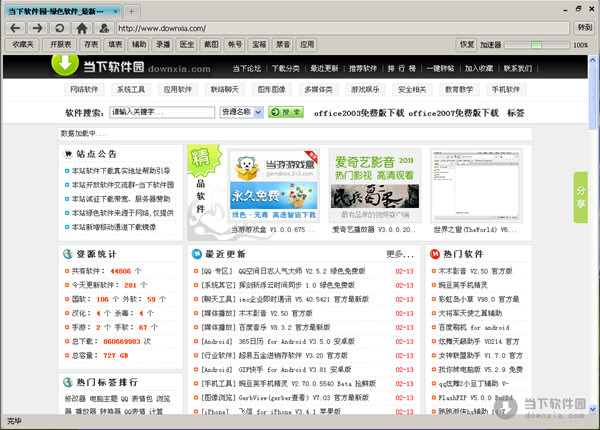
Task: Click the 医生 toolbar button
Action: (x=187, y=45)
